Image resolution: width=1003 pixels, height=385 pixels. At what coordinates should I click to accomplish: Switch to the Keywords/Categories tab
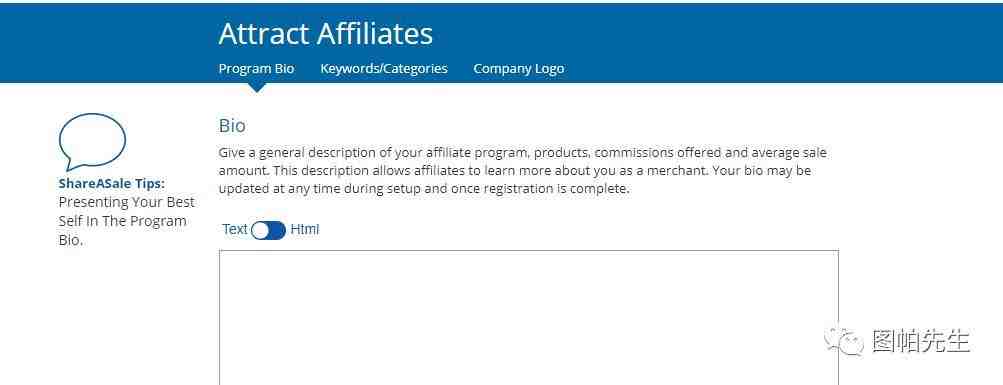[x=384, y=68]
